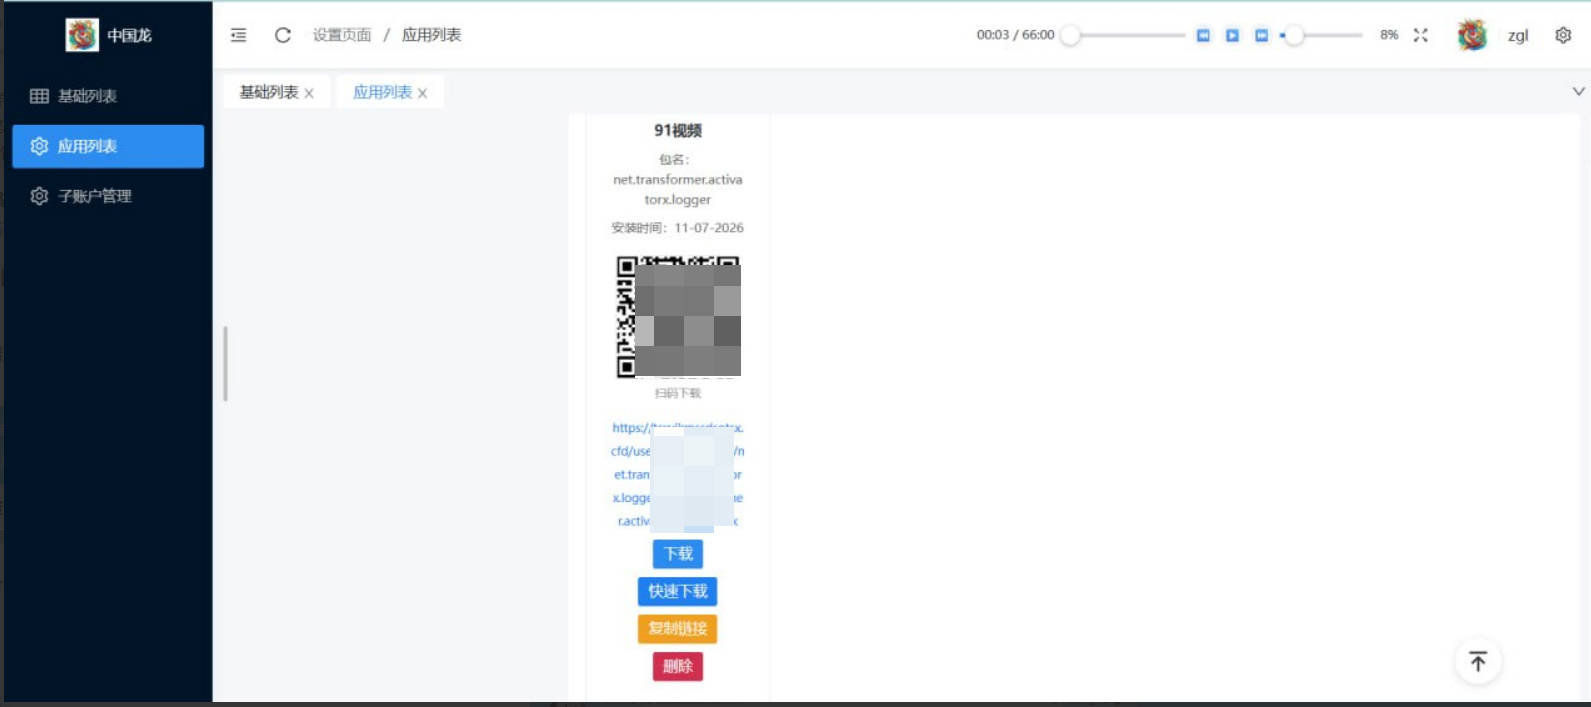1591x707 pixels.
Task: Click the orange 复制链接 button
Action: [x=678, y=629]
